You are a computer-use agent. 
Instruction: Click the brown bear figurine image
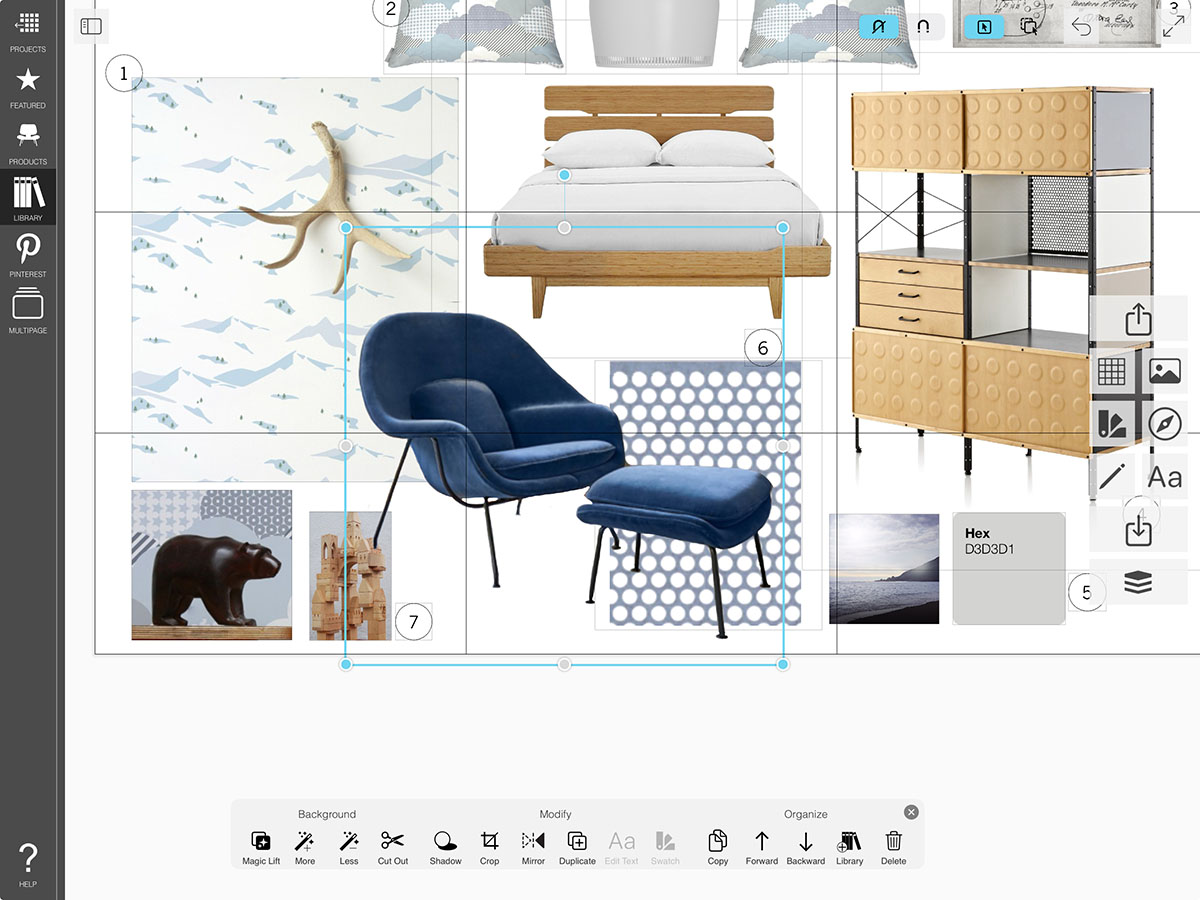[x=212, y=565]
